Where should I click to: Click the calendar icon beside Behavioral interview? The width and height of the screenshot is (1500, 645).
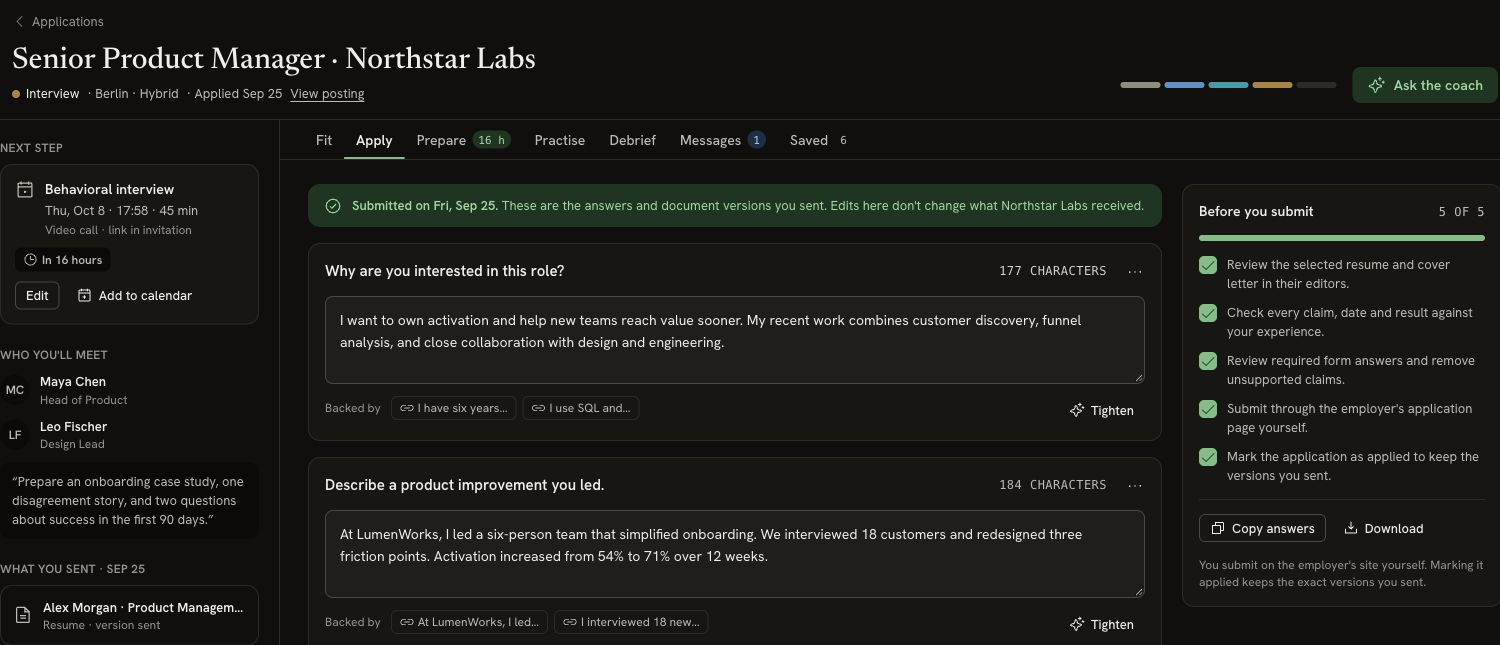point(25,189)
